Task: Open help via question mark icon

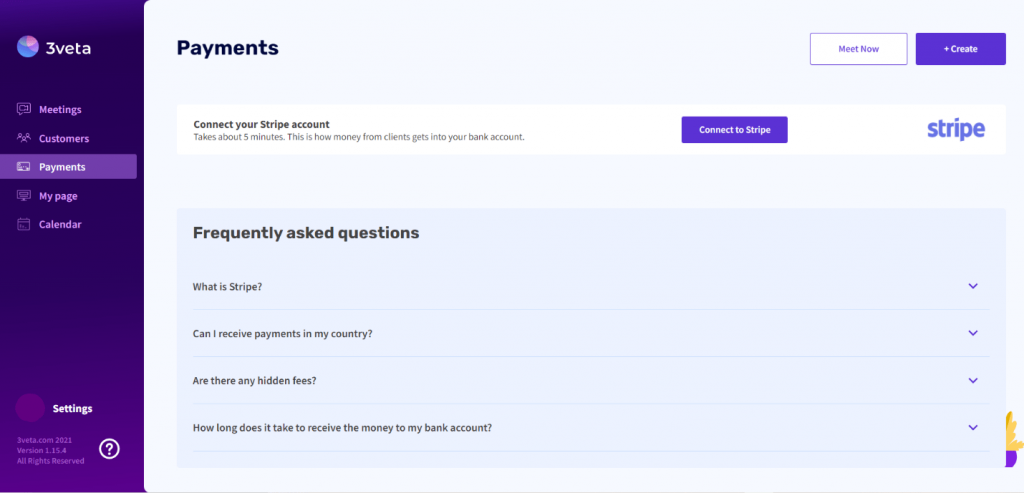Action: tap(110, 449)
